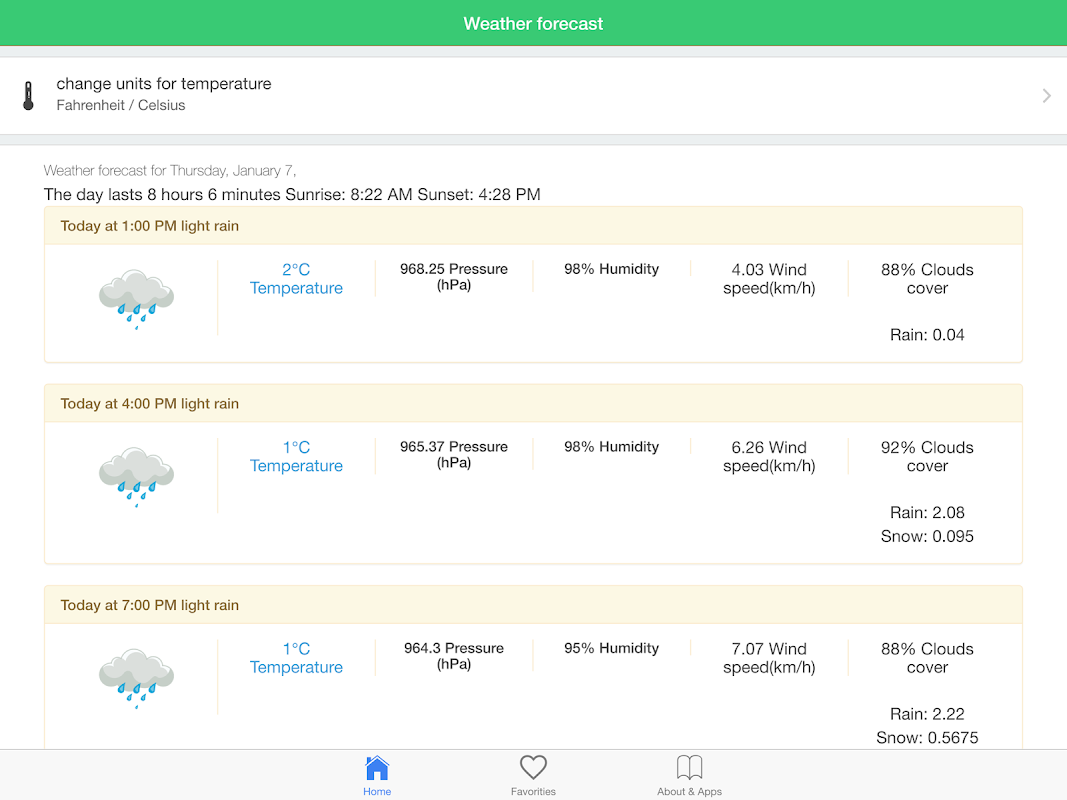Screen dimensions: 1067x800
Task: Click the 6.26 Wind speed value
Action: point(769,457)
